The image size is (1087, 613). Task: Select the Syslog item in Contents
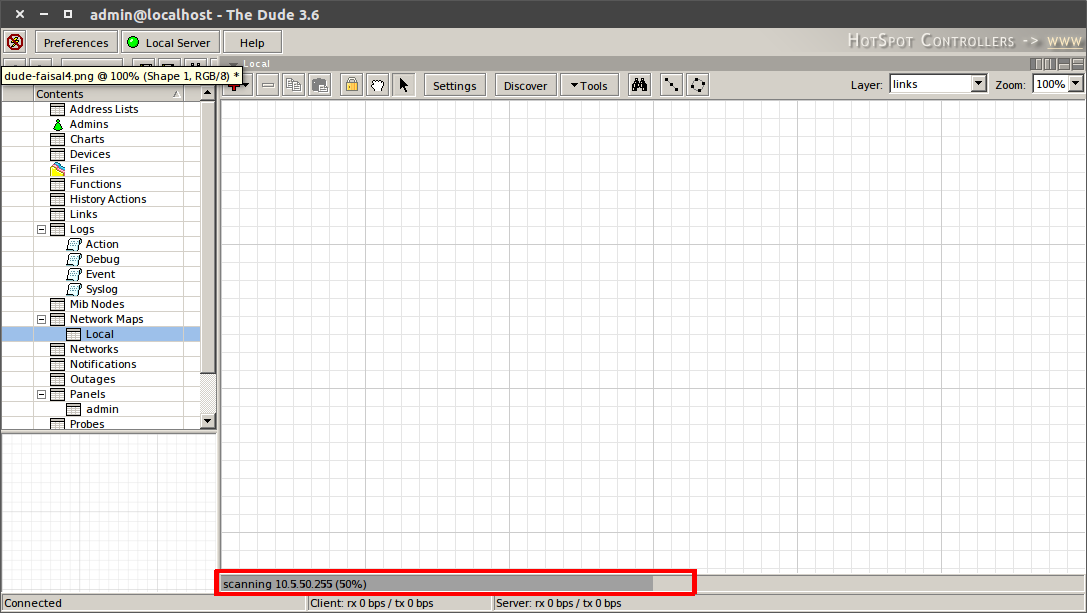[100, 289]
